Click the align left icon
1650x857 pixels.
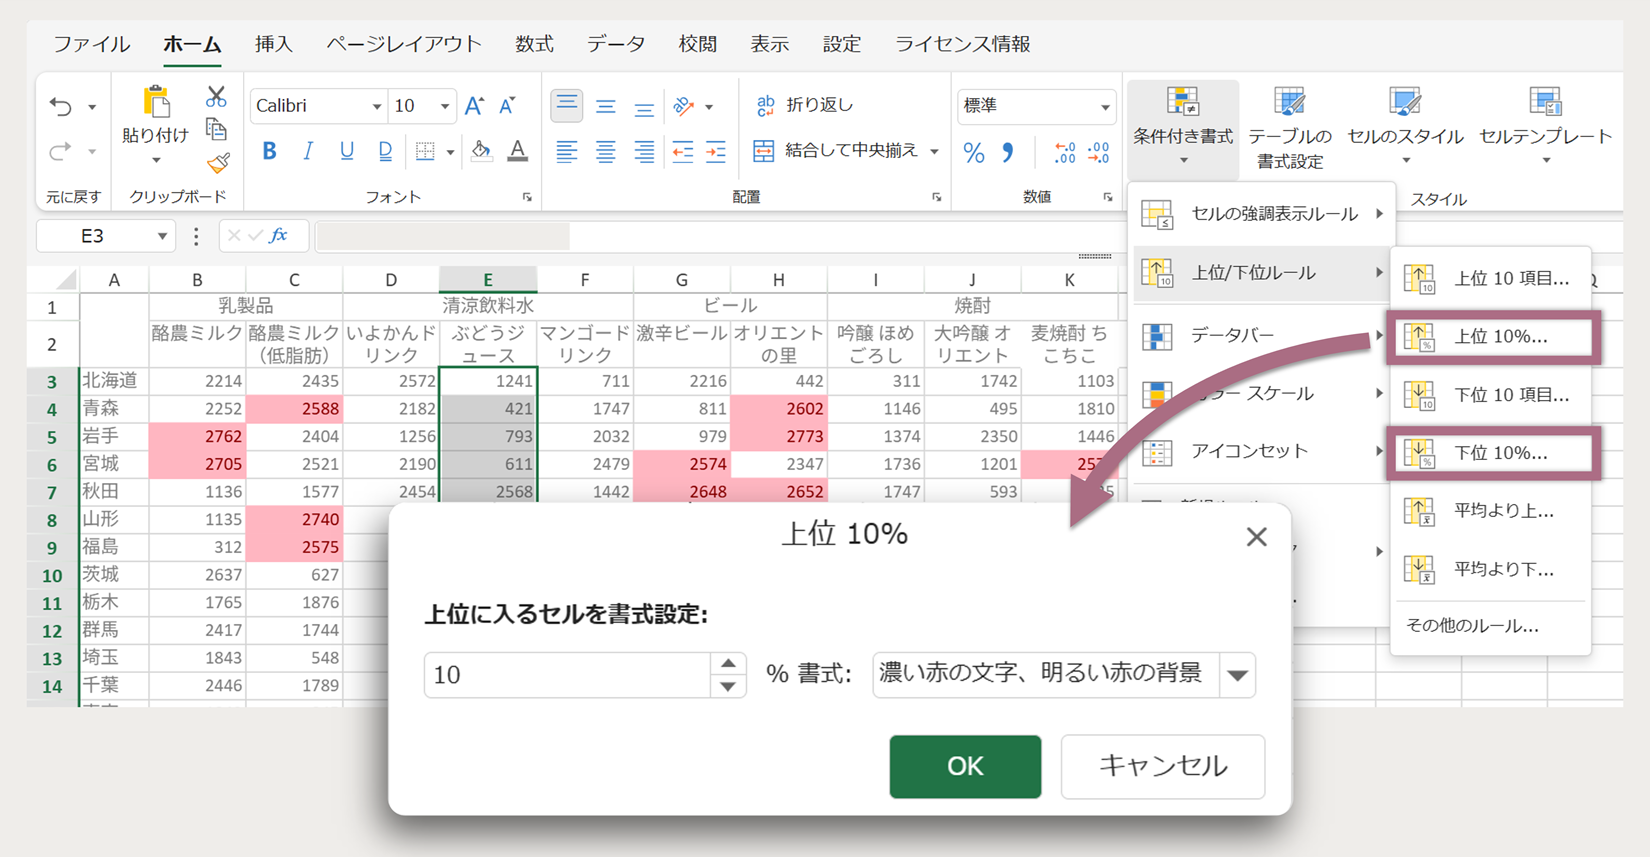click(x=567, y=152)
